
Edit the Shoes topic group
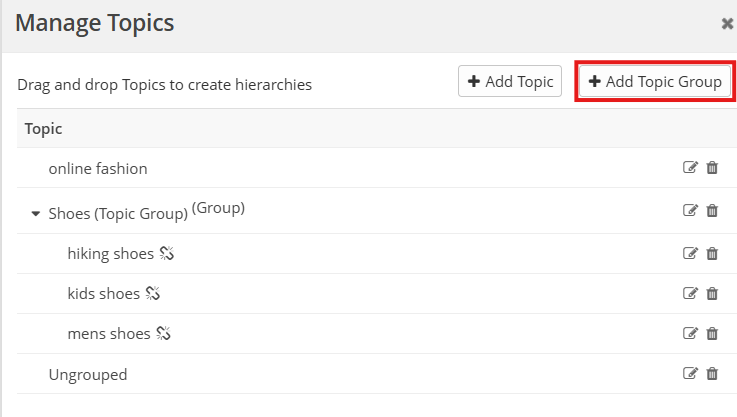690,210
